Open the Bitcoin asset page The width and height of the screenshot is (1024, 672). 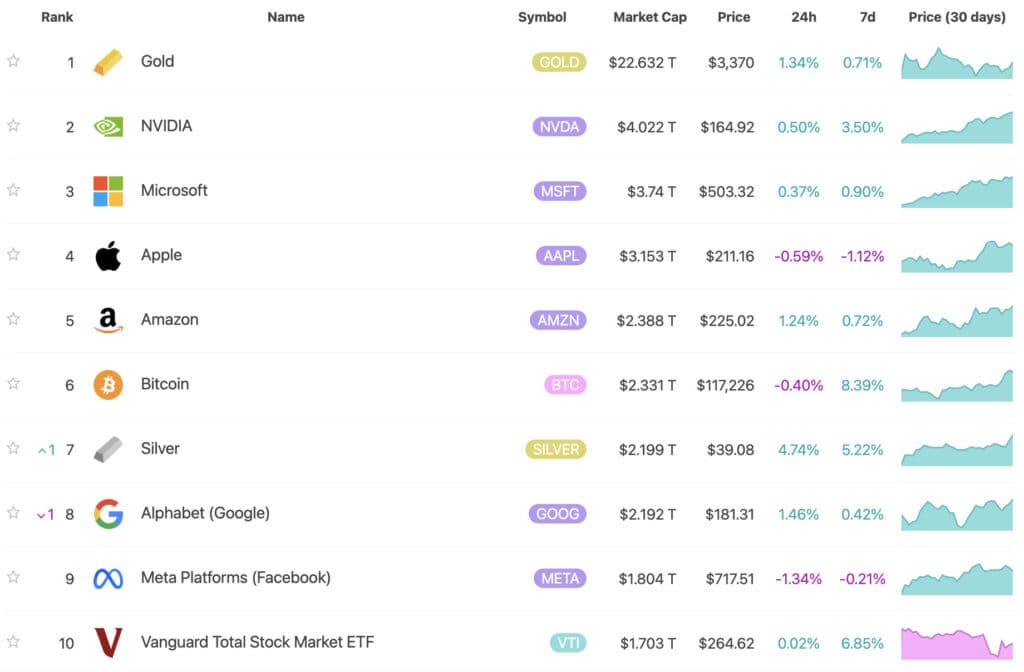click(165, 384)
